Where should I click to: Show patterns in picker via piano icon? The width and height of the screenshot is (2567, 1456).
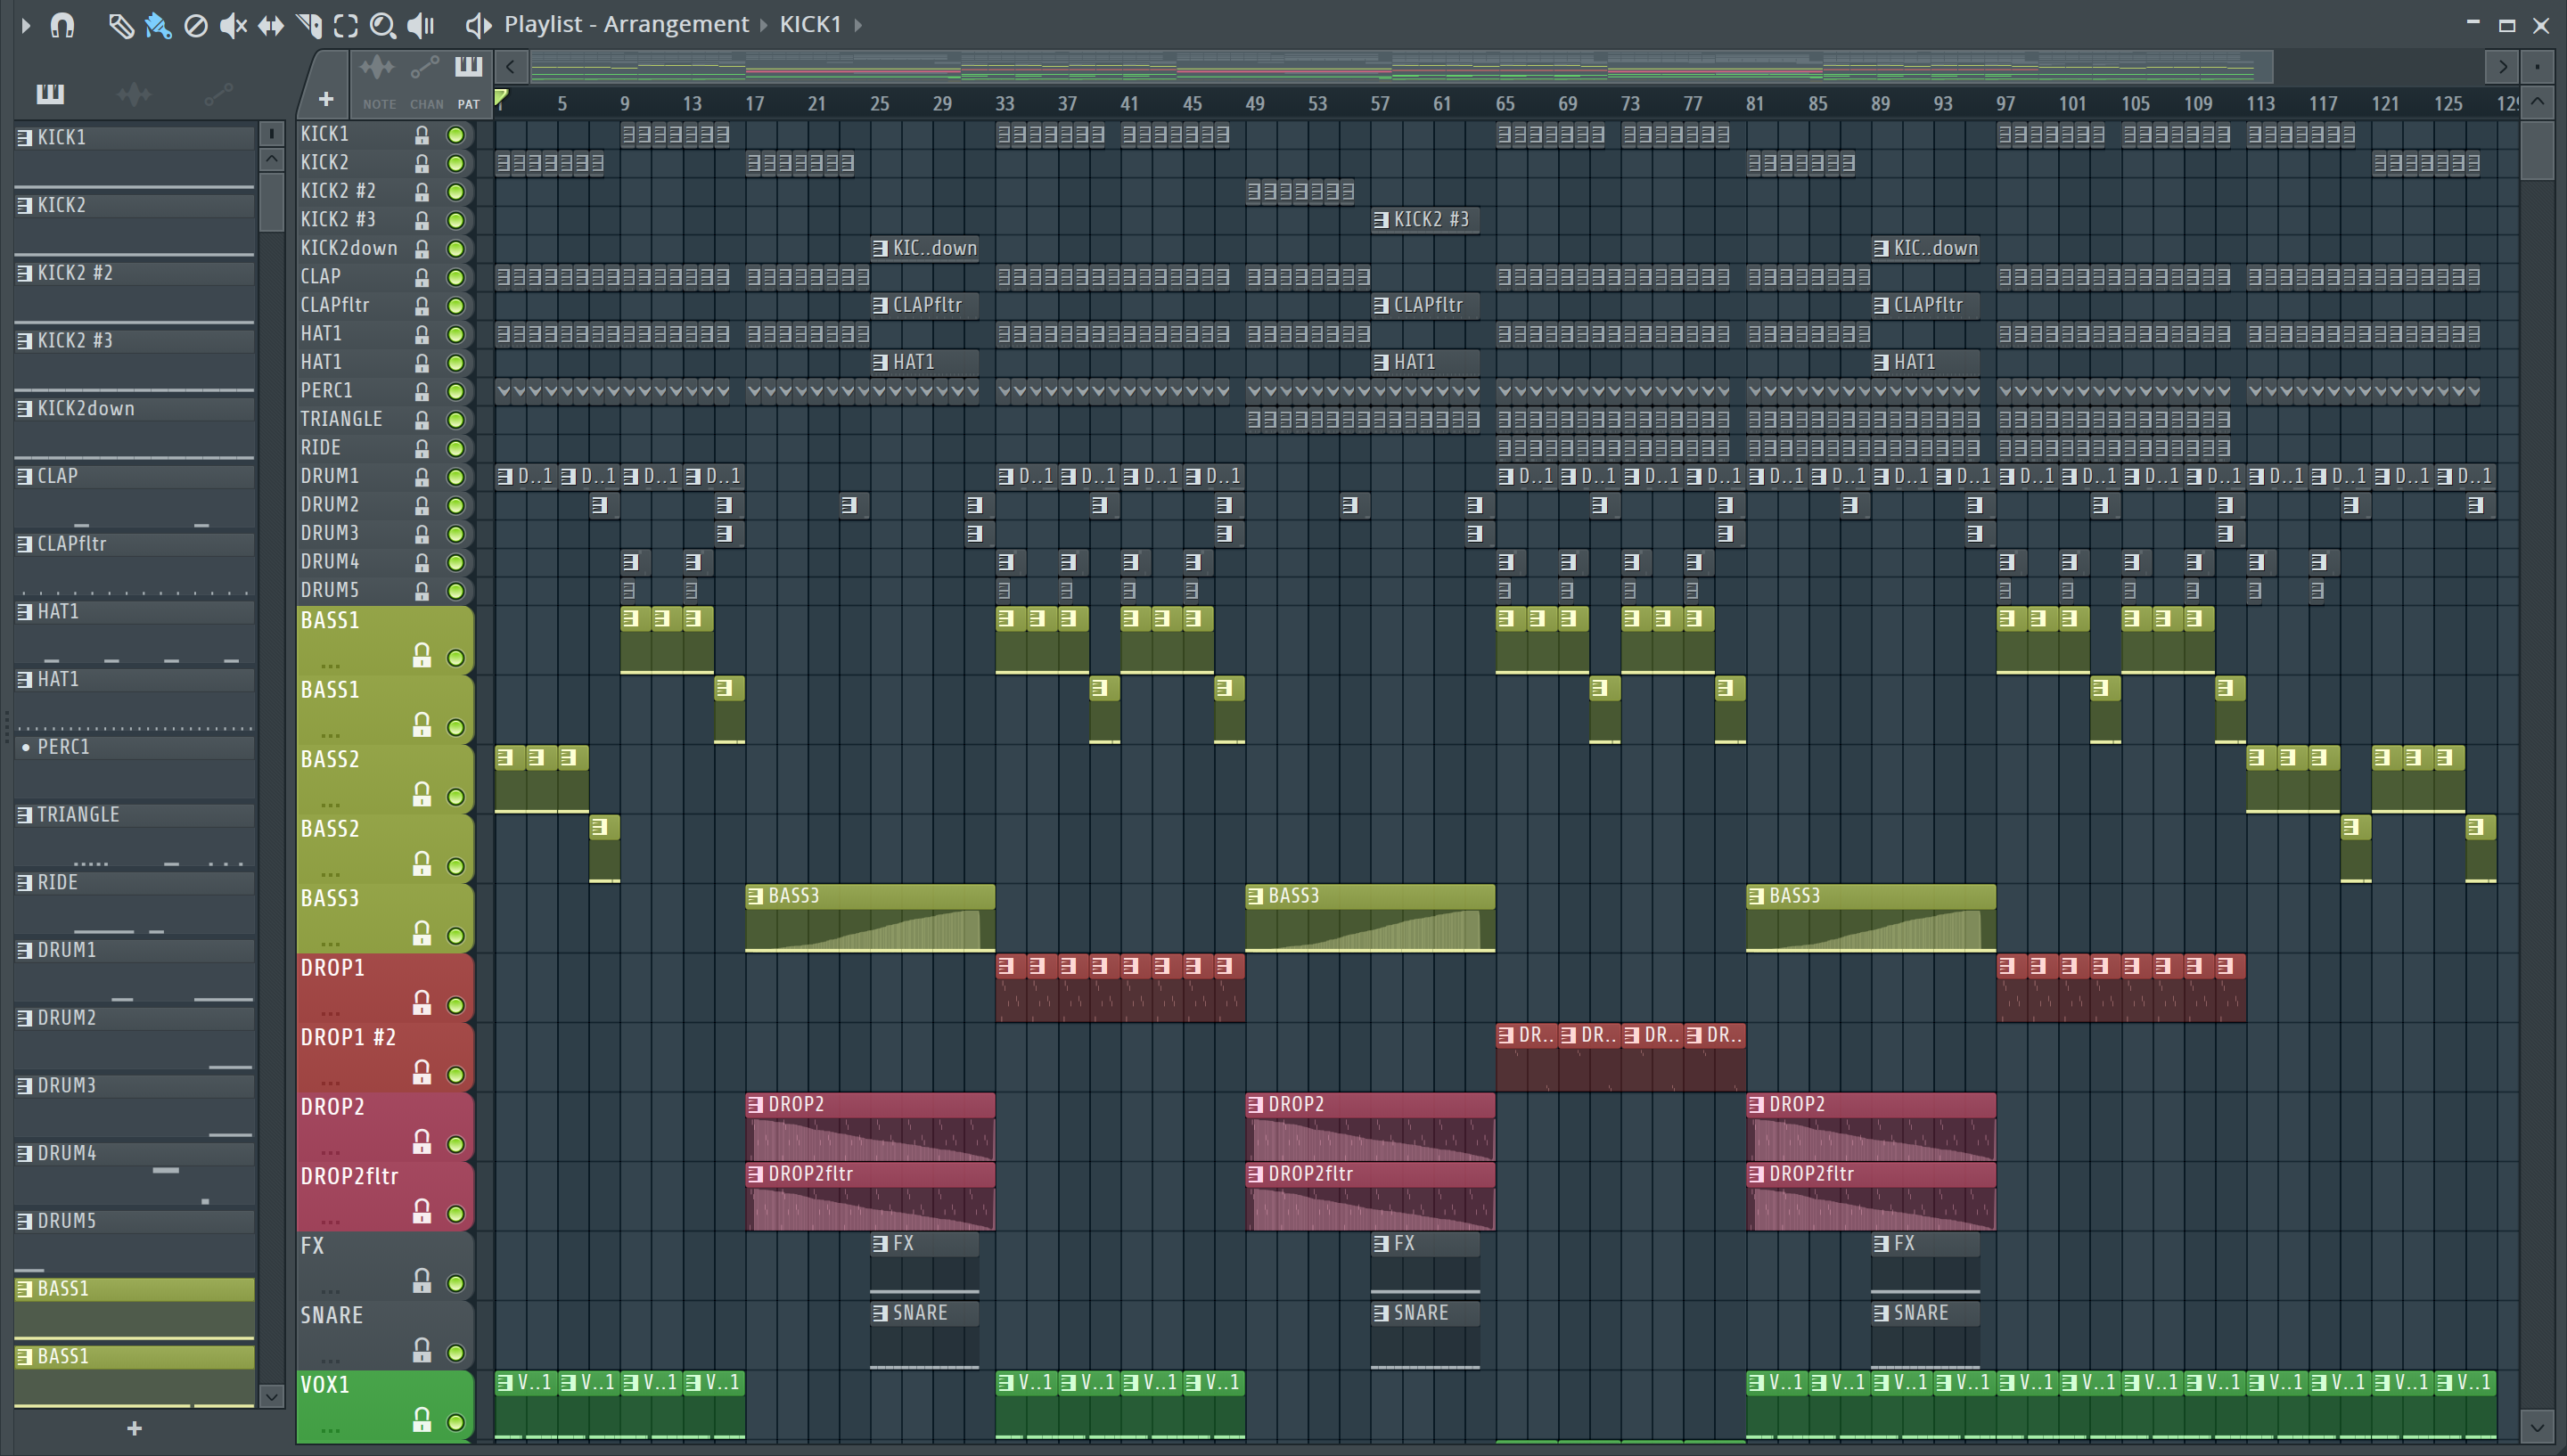[50, 94]
